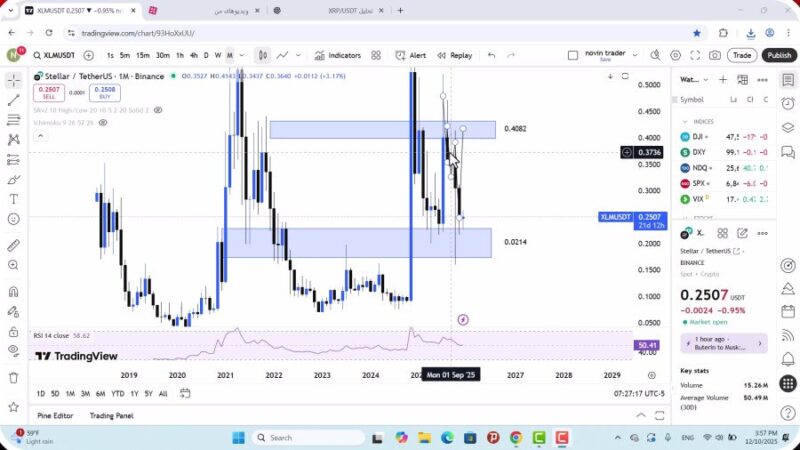Start bar Replay mode
Image resolution: width=800 pixels, height=450 pixels.
coord(454,55)
